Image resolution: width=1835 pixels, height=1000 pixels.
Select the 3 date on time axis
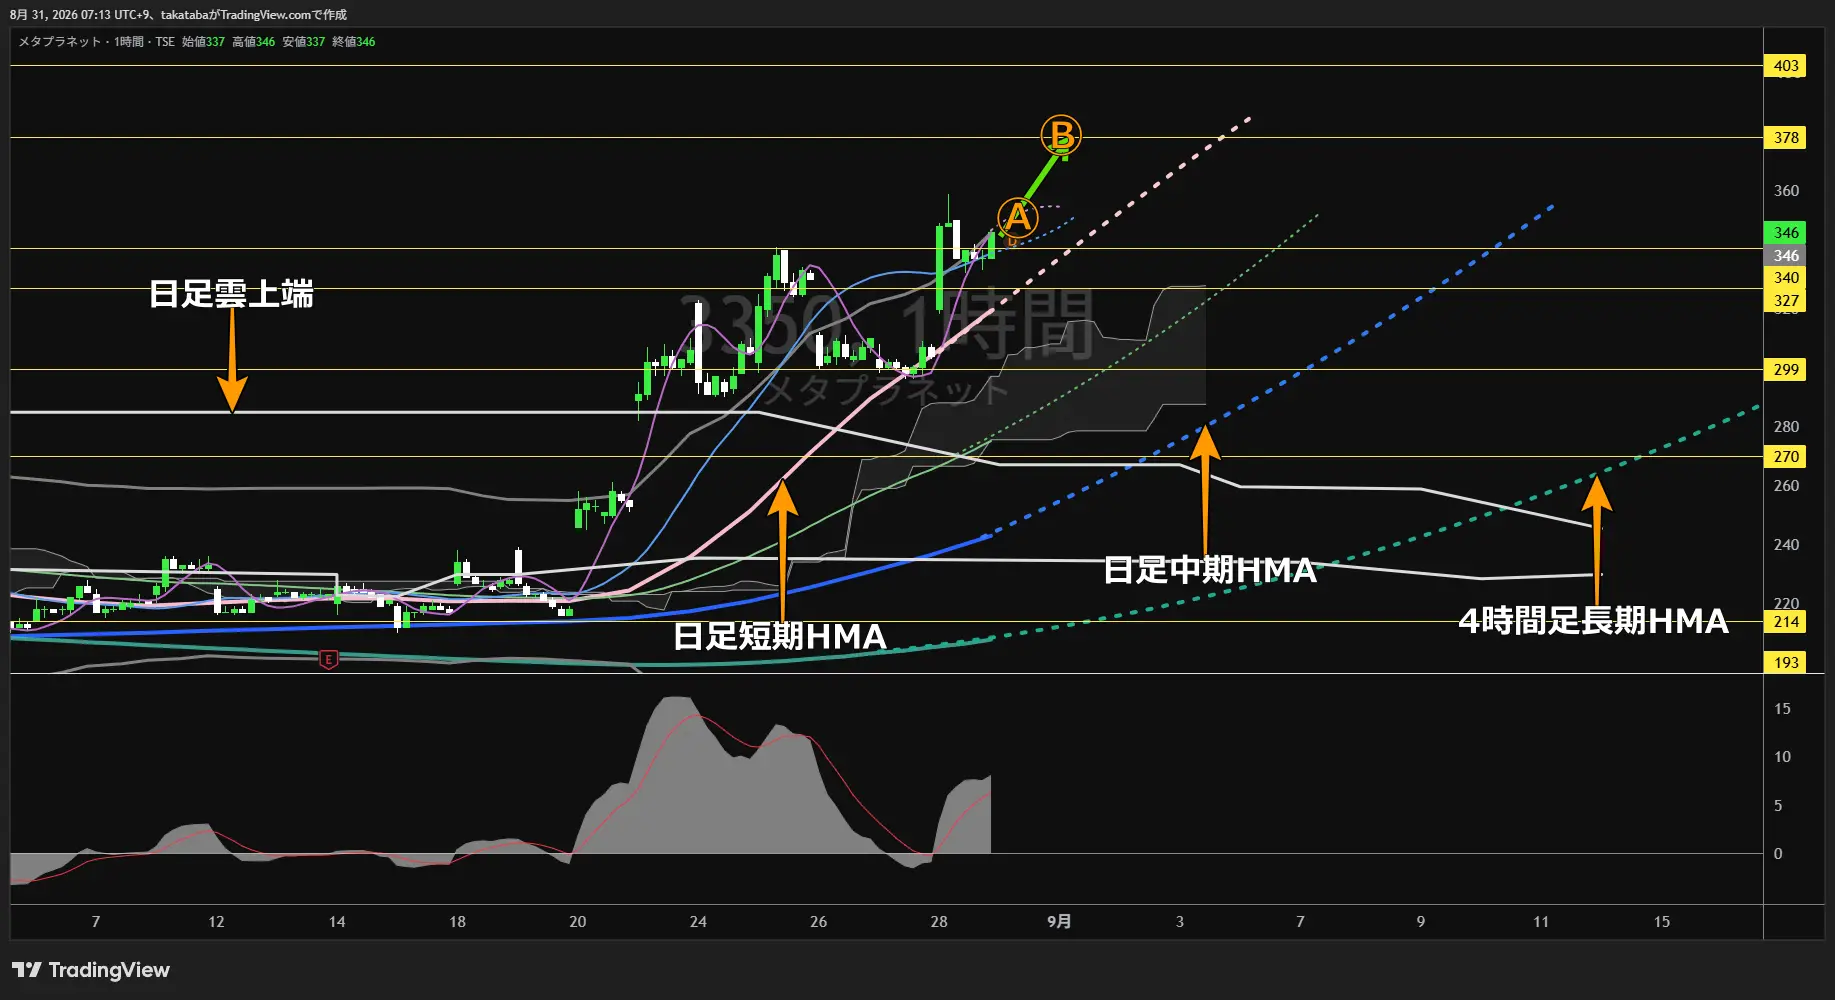pos(1180,922)
